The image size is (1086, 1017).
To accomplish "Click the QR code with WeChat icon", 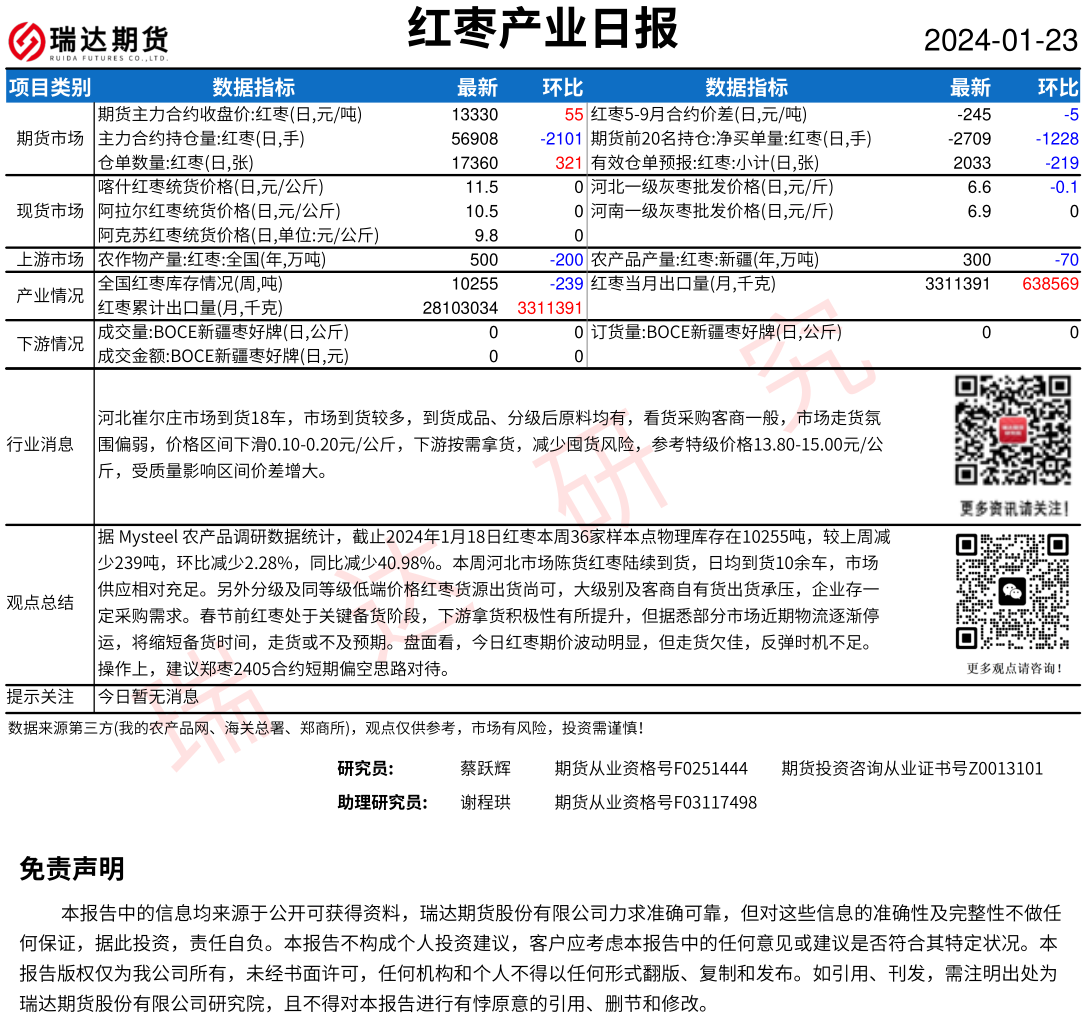I will (x=1011, y=592).
